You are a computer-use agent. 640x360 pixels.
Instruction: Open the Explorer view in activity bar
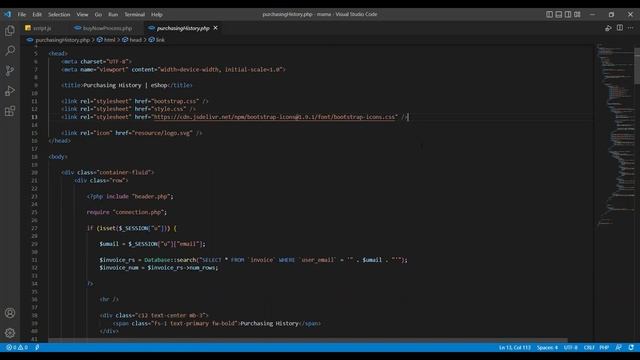pyautogui.click(x=10, y=31)
